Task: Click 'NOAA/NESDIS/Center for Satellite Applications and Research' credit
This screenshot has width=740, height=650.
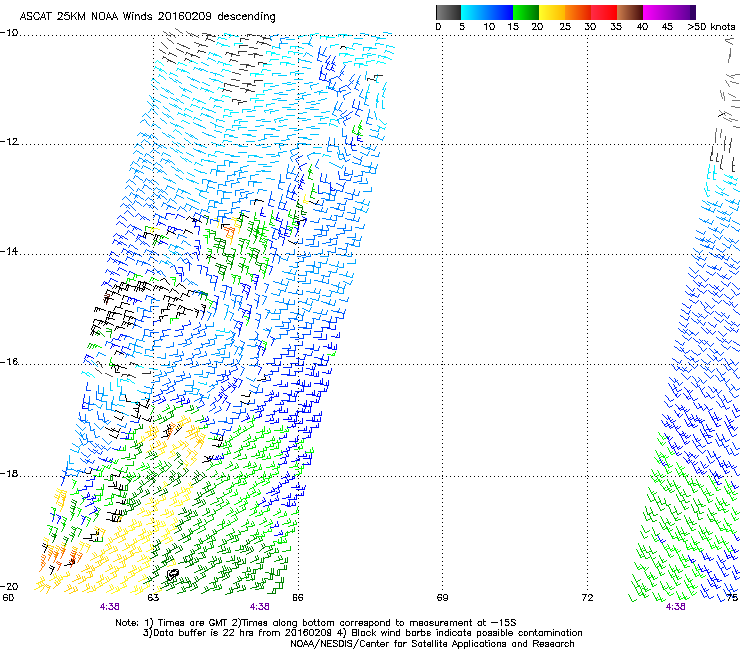Action: [x=432, y=644]
